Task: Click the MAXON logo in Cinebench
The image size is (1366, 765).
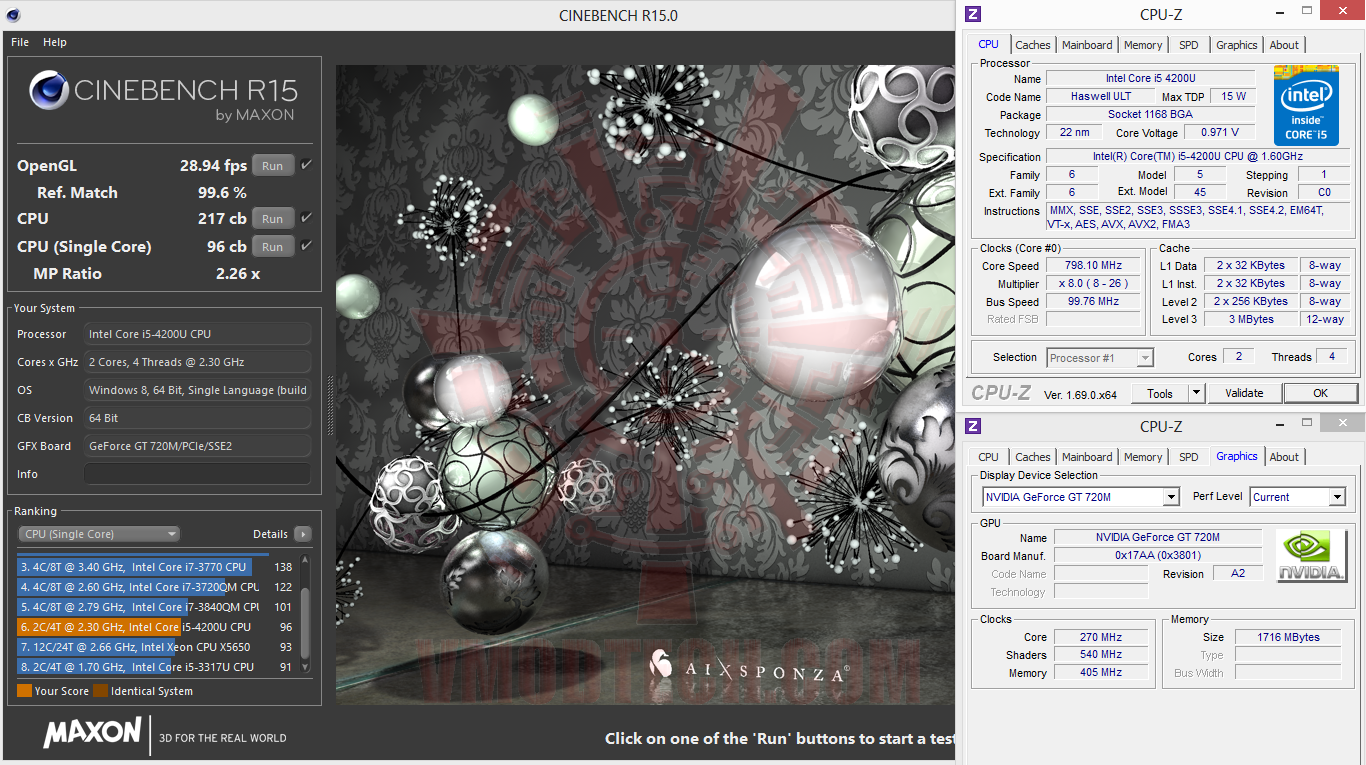Action: point(92,732)
